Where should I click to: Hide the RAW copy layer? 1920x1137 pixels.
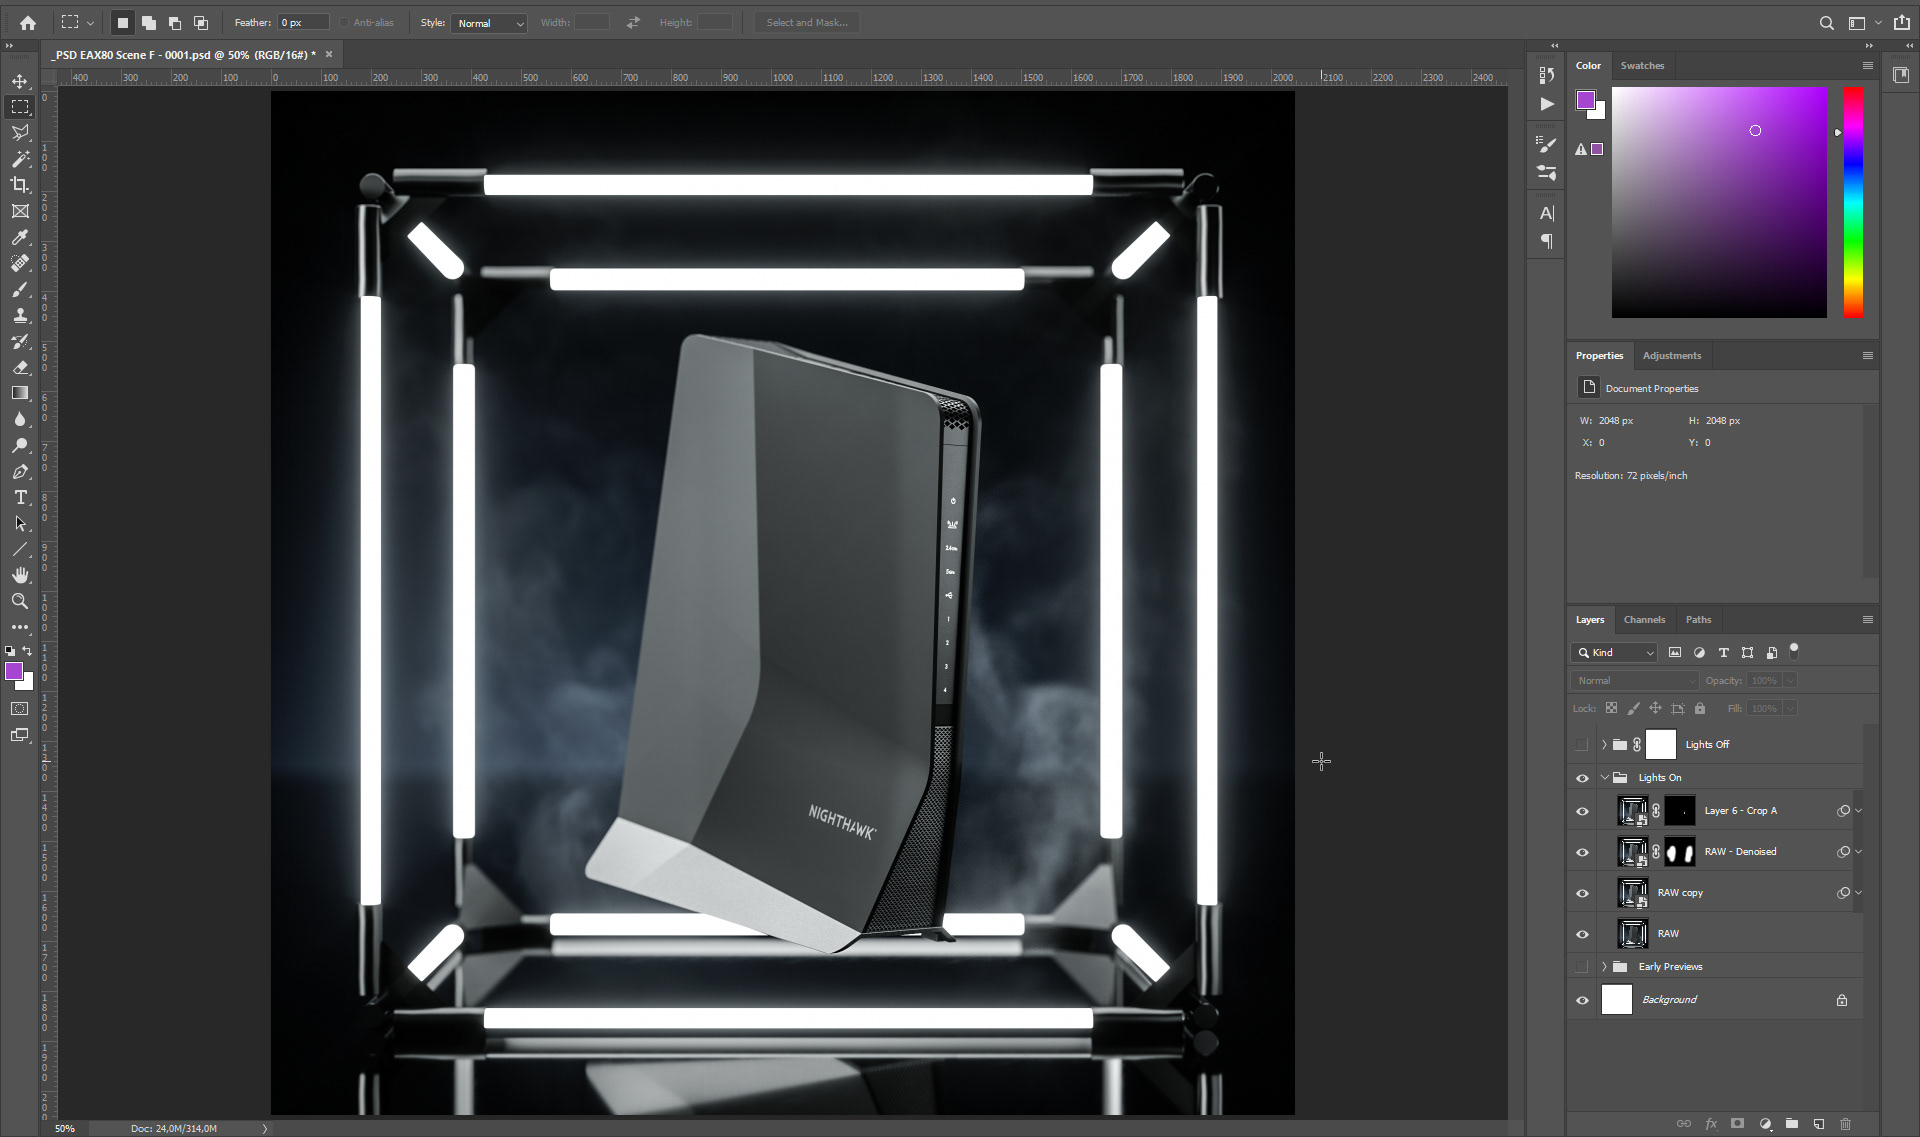[1582, 893]
